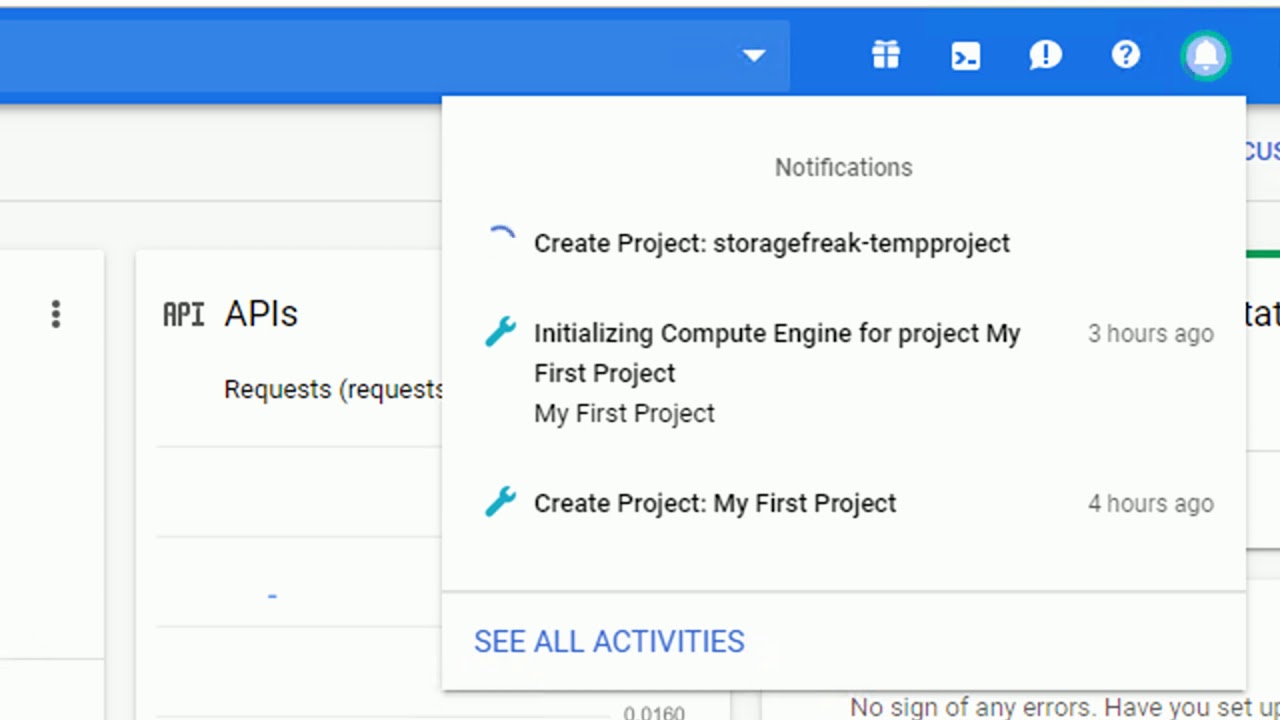
Task: Focus the top search bar field
Action: tap(394, 55)
